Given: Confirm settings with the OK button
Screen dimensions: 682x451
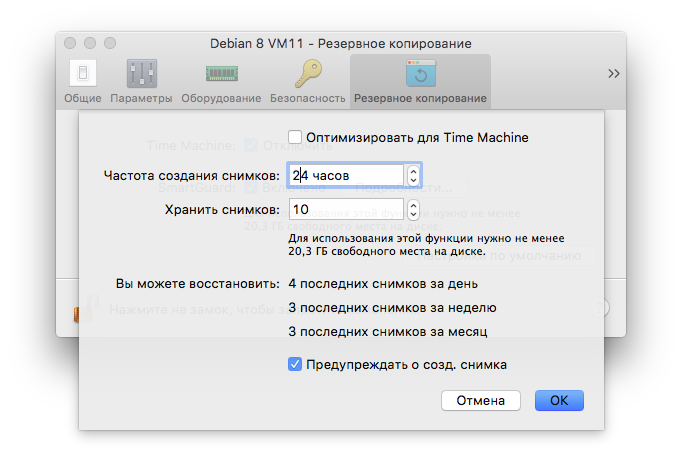Looking at the screenshot, I should 559,400.
